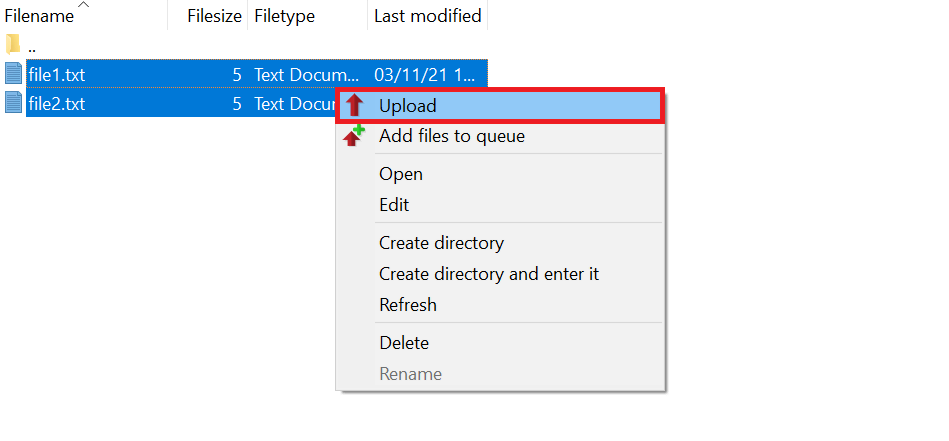Select the parent directory folder icon
Viewport: 949px width, 441px height.
13,45
